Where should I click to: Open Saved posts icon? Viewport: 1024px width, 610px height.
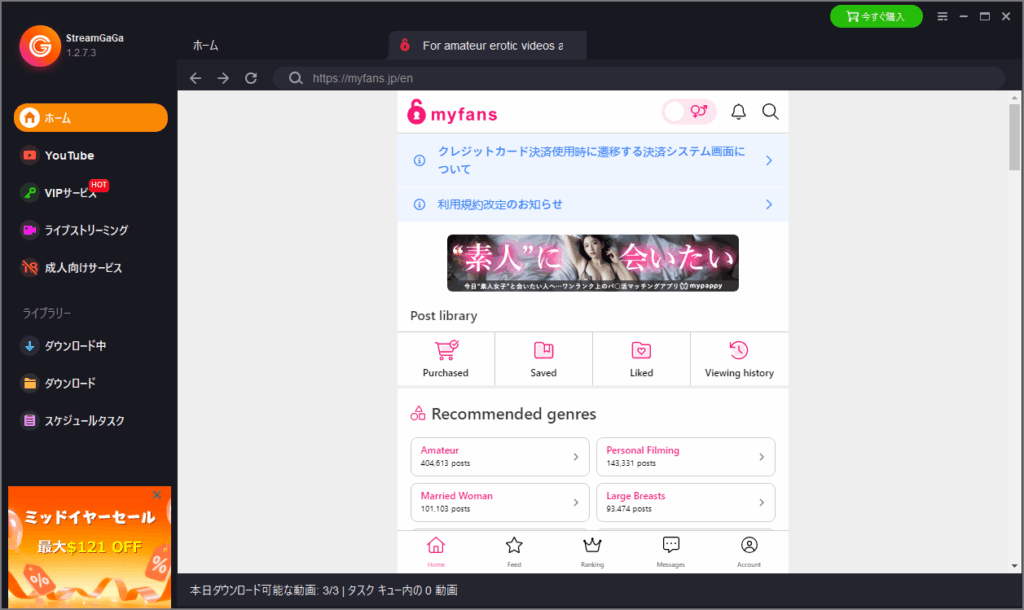543,350
